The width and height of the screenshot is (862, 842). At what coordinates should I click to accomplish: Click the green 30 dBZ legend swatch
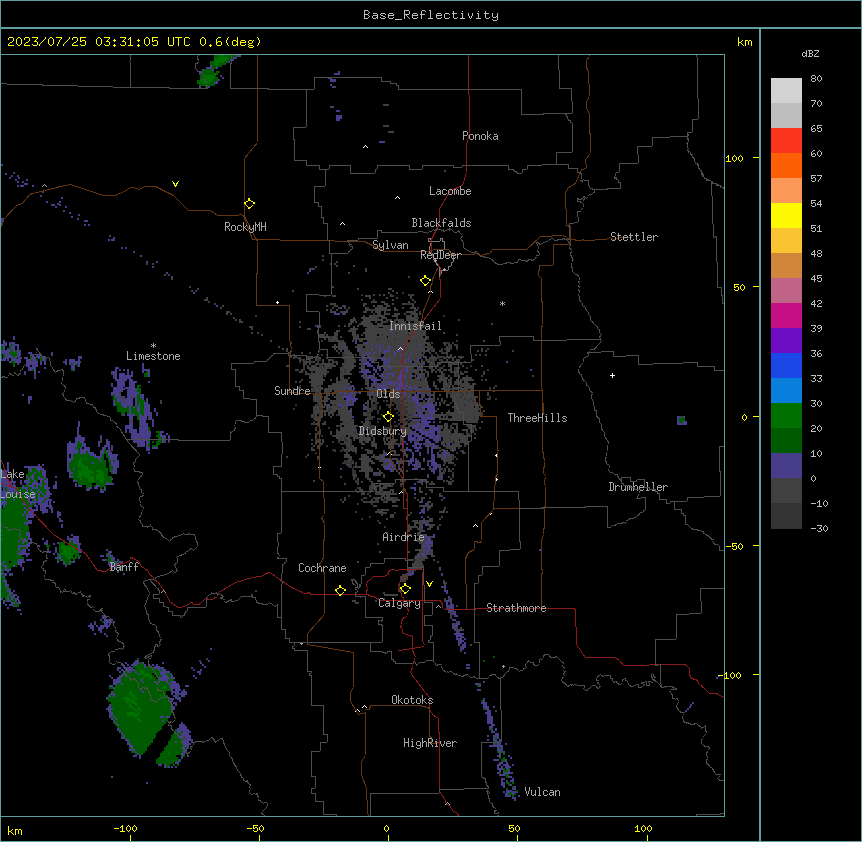click(786, 416)
